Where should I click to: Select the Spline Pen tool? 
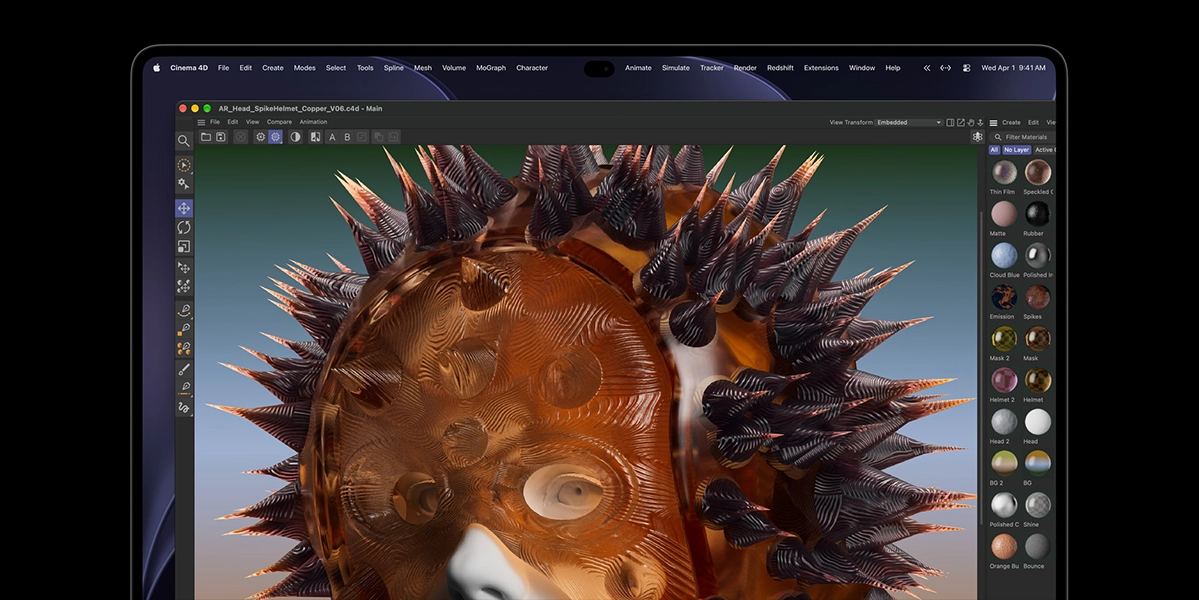[x=184, y=310]
